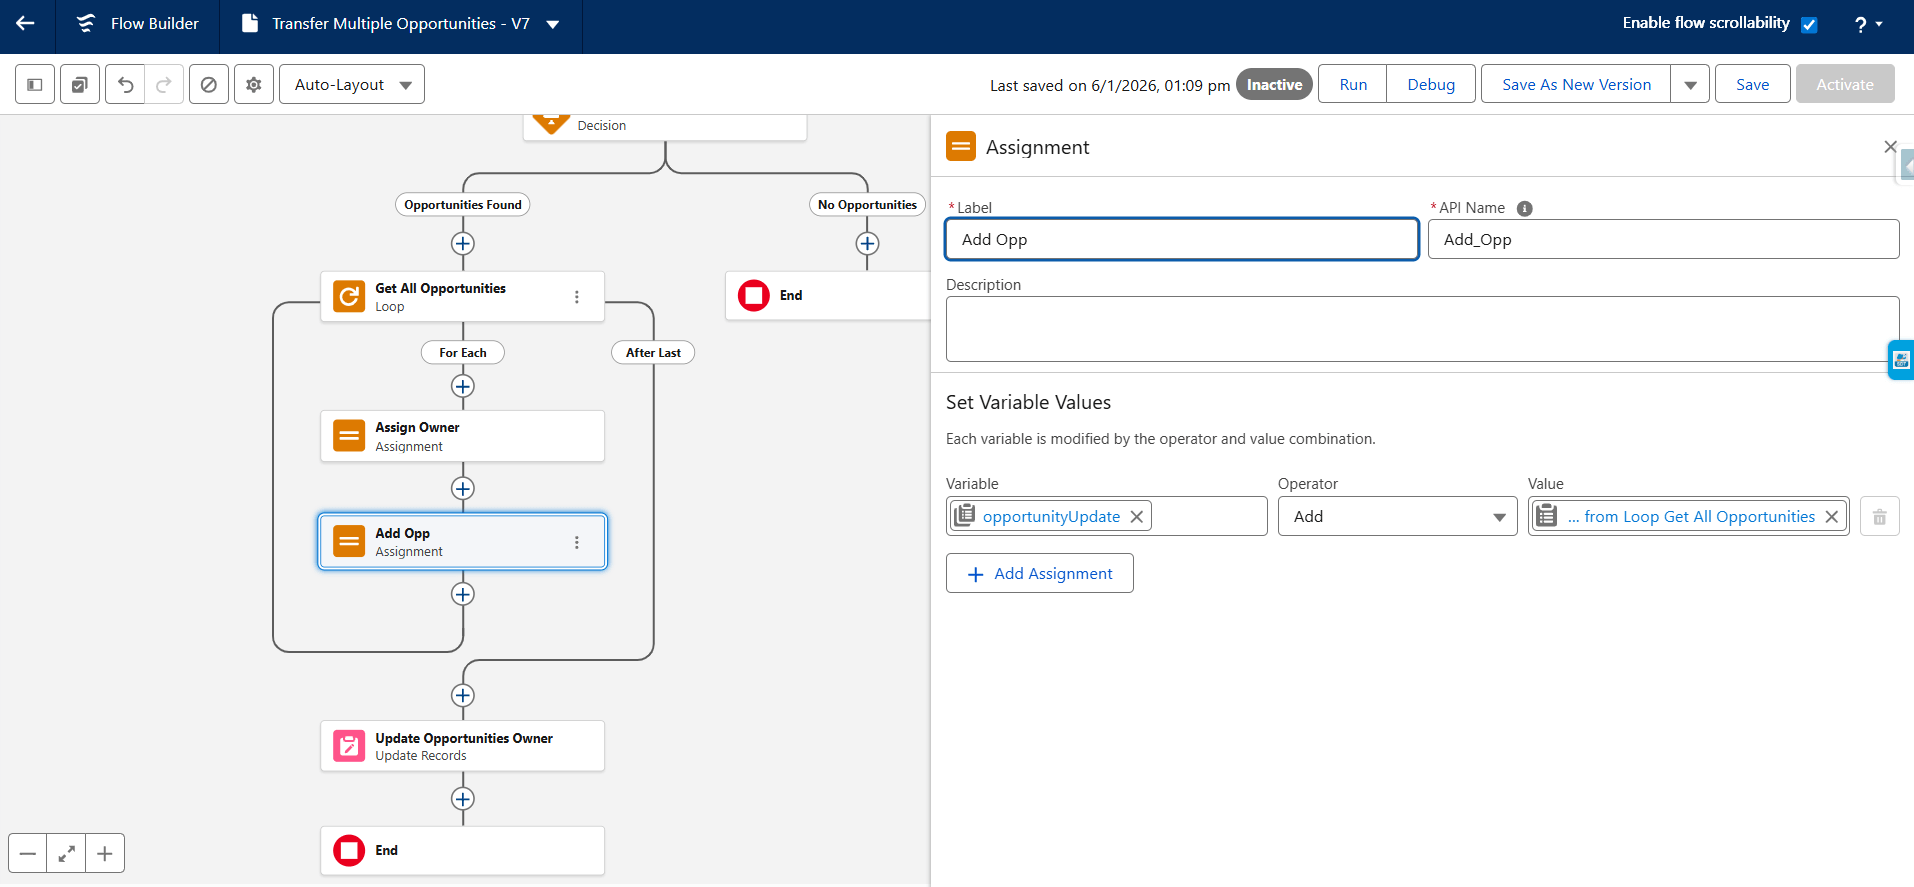Add element after Assign Owner node
The height and width of the screenshot is (887, 1914).
462,489
